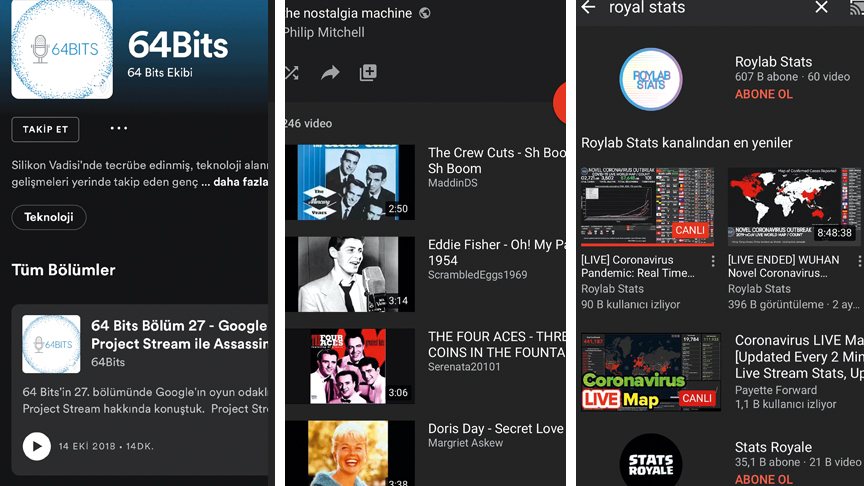
Task: Click the 'Tüm Bölümler' heading
Action: (x=63, y=270)
